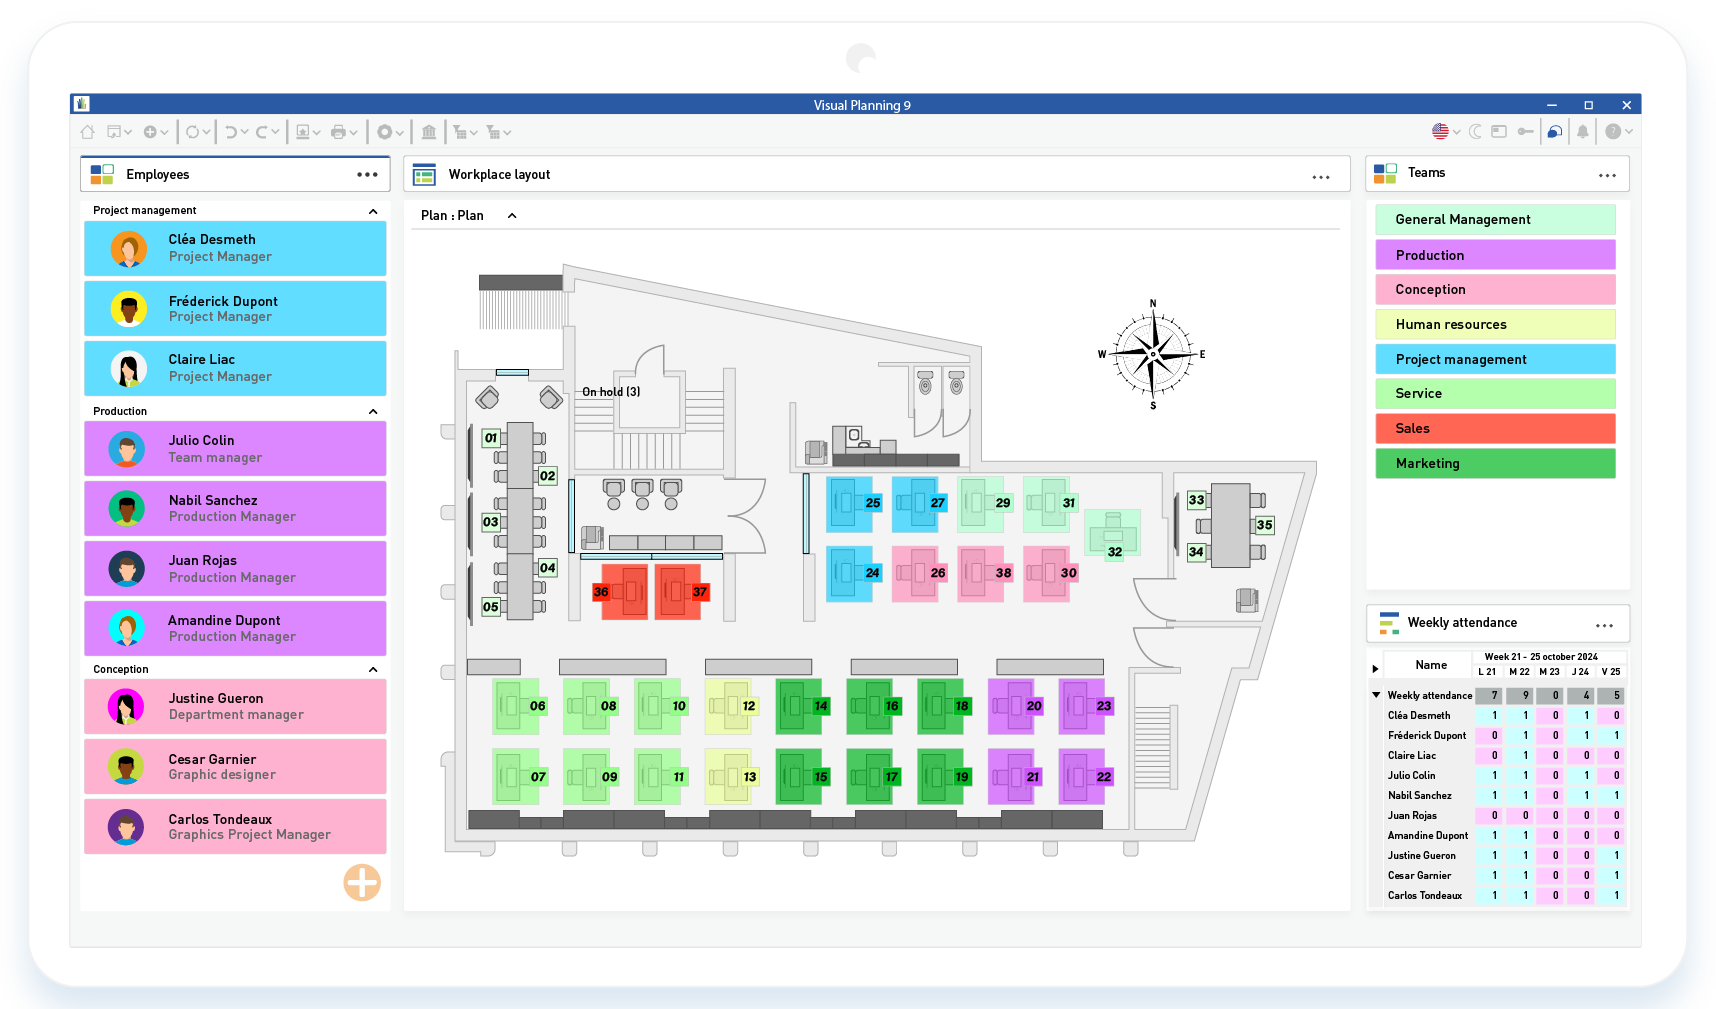Redo the last action

pyautogui.click(x=262, y=131)
